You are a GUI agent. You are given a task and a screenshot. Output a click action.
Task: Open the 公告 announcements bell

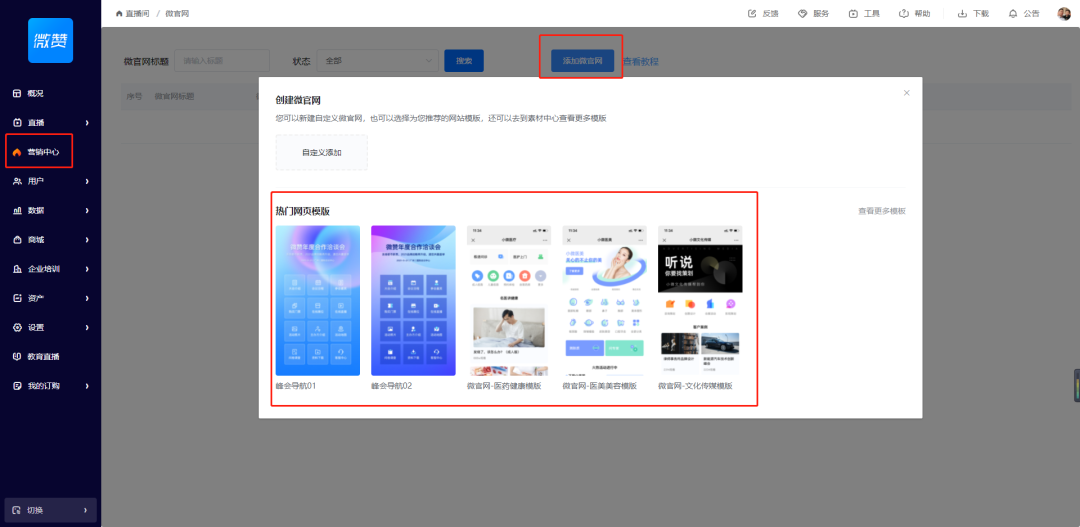click(1013, 14)
